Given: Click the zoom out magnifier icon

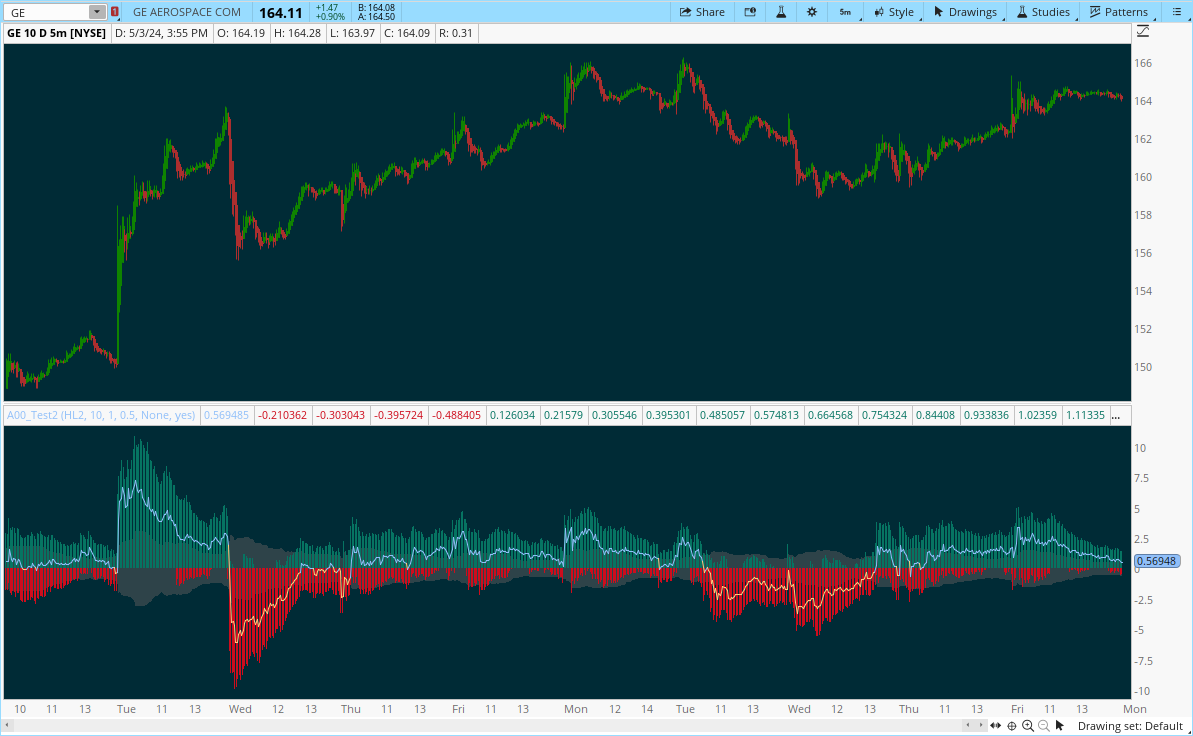Looking at the screenshot, I should [1044, 726].
